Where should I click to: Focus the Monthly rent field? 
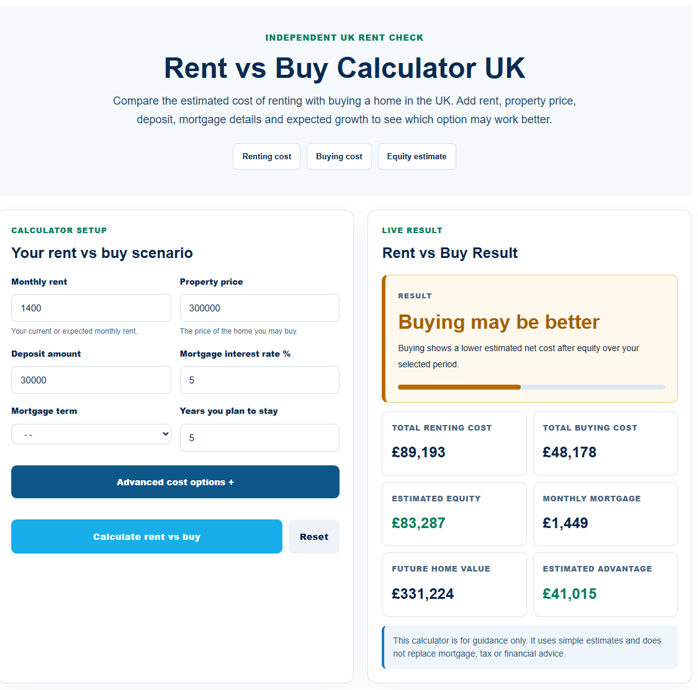pyautogui.click(x=91, y=308)
